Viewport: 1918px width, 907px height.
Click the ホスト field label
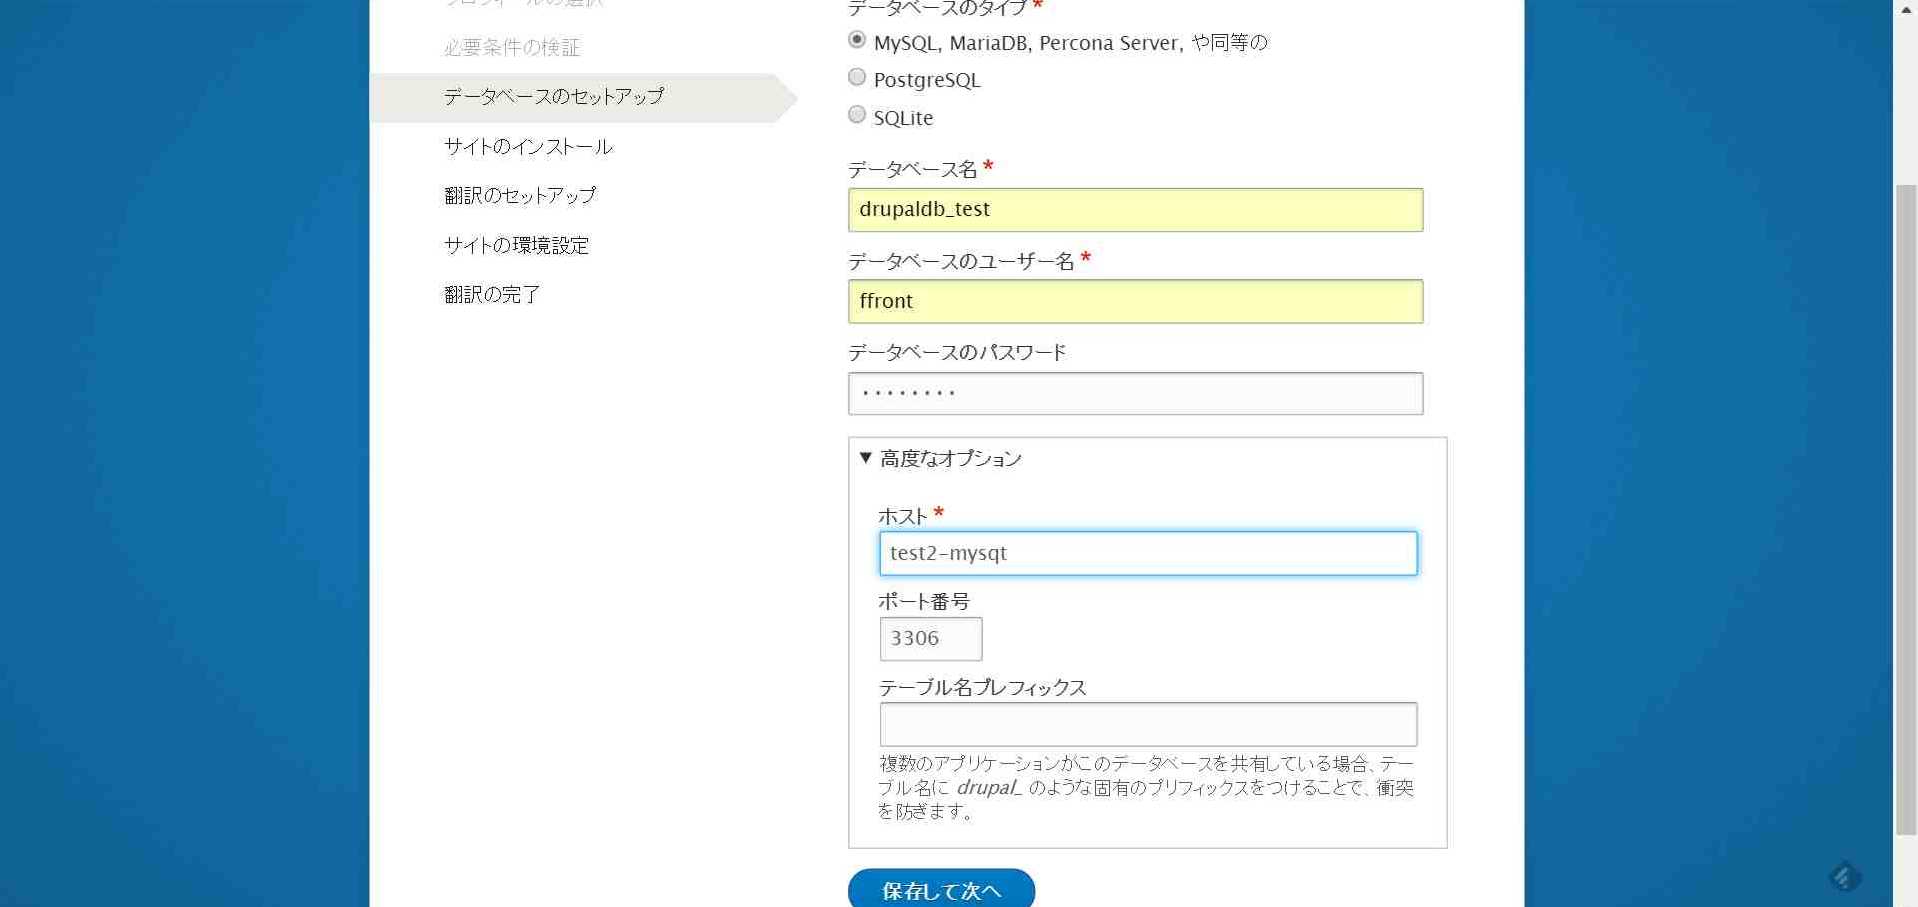click(903, 517)
